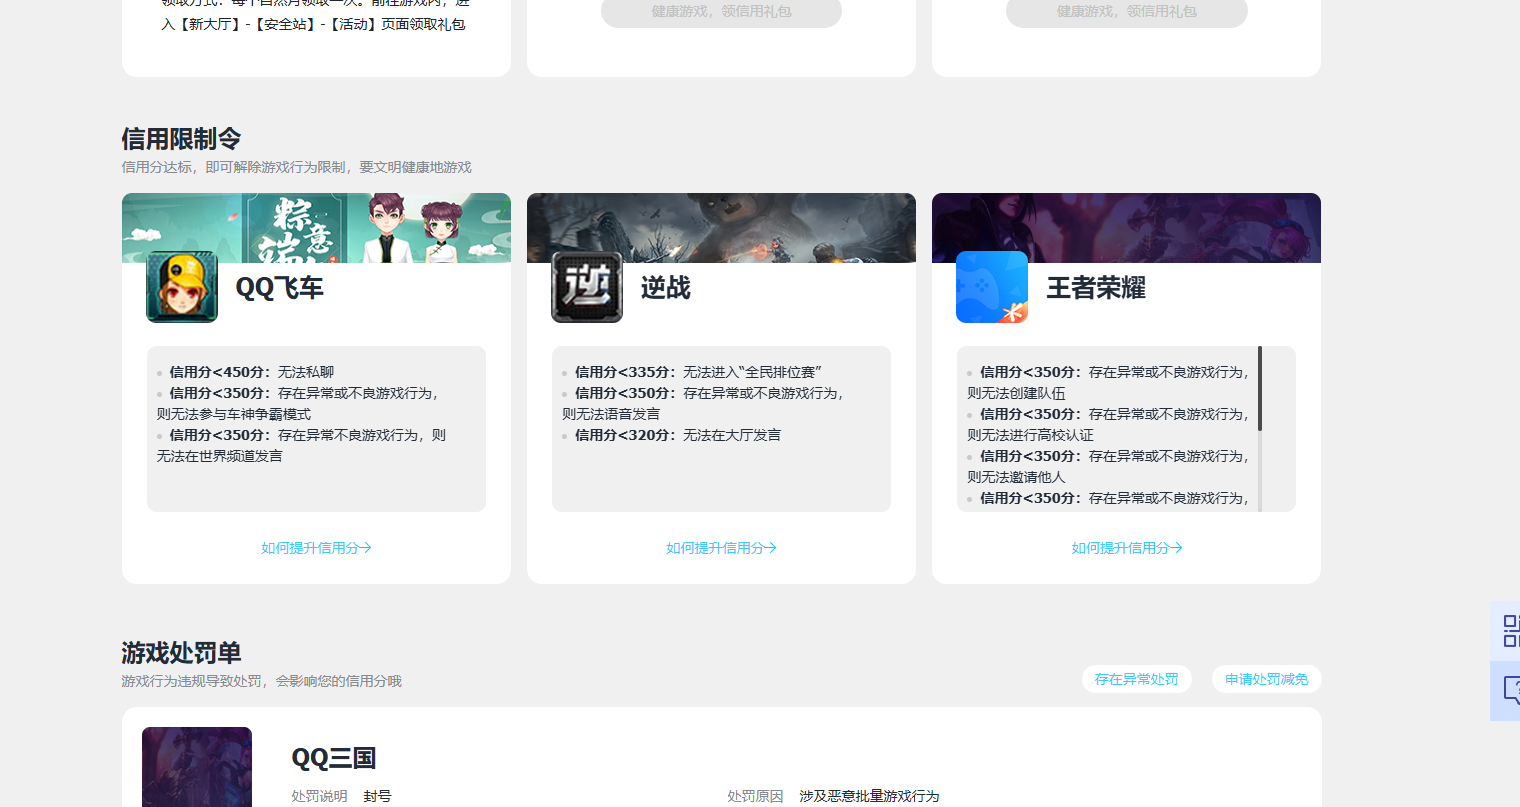Click 则无法创建队伍 rule text
The image size is (1520, 807).
tap(1016, 393)
